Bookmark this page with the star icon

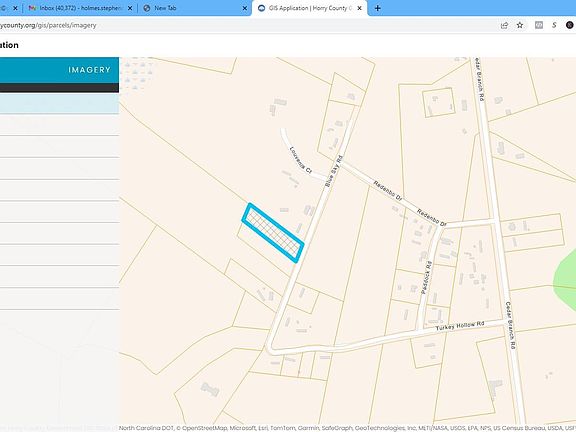[x=520, y=25]
